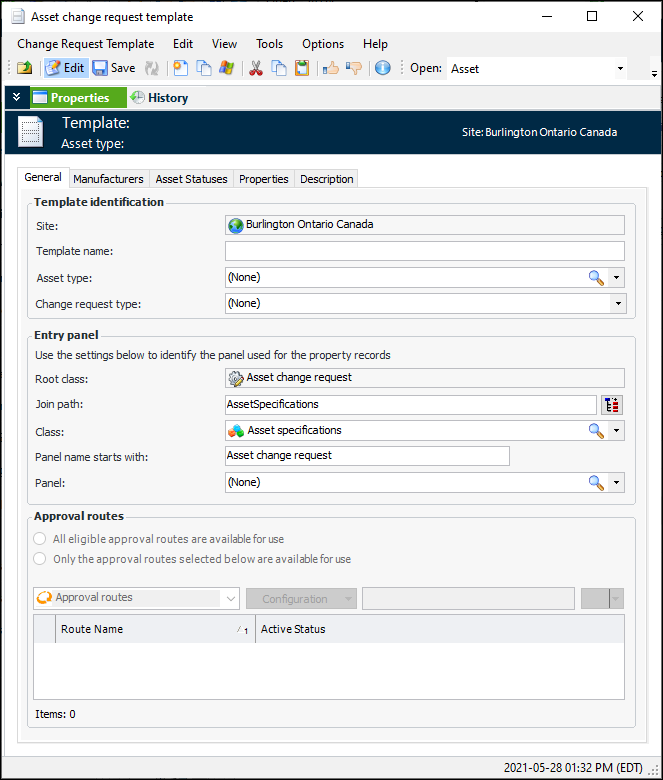Click the scissors Cut icon
Image resolution: width=663 pixels, height=780 pixels.
pos(255,68)
